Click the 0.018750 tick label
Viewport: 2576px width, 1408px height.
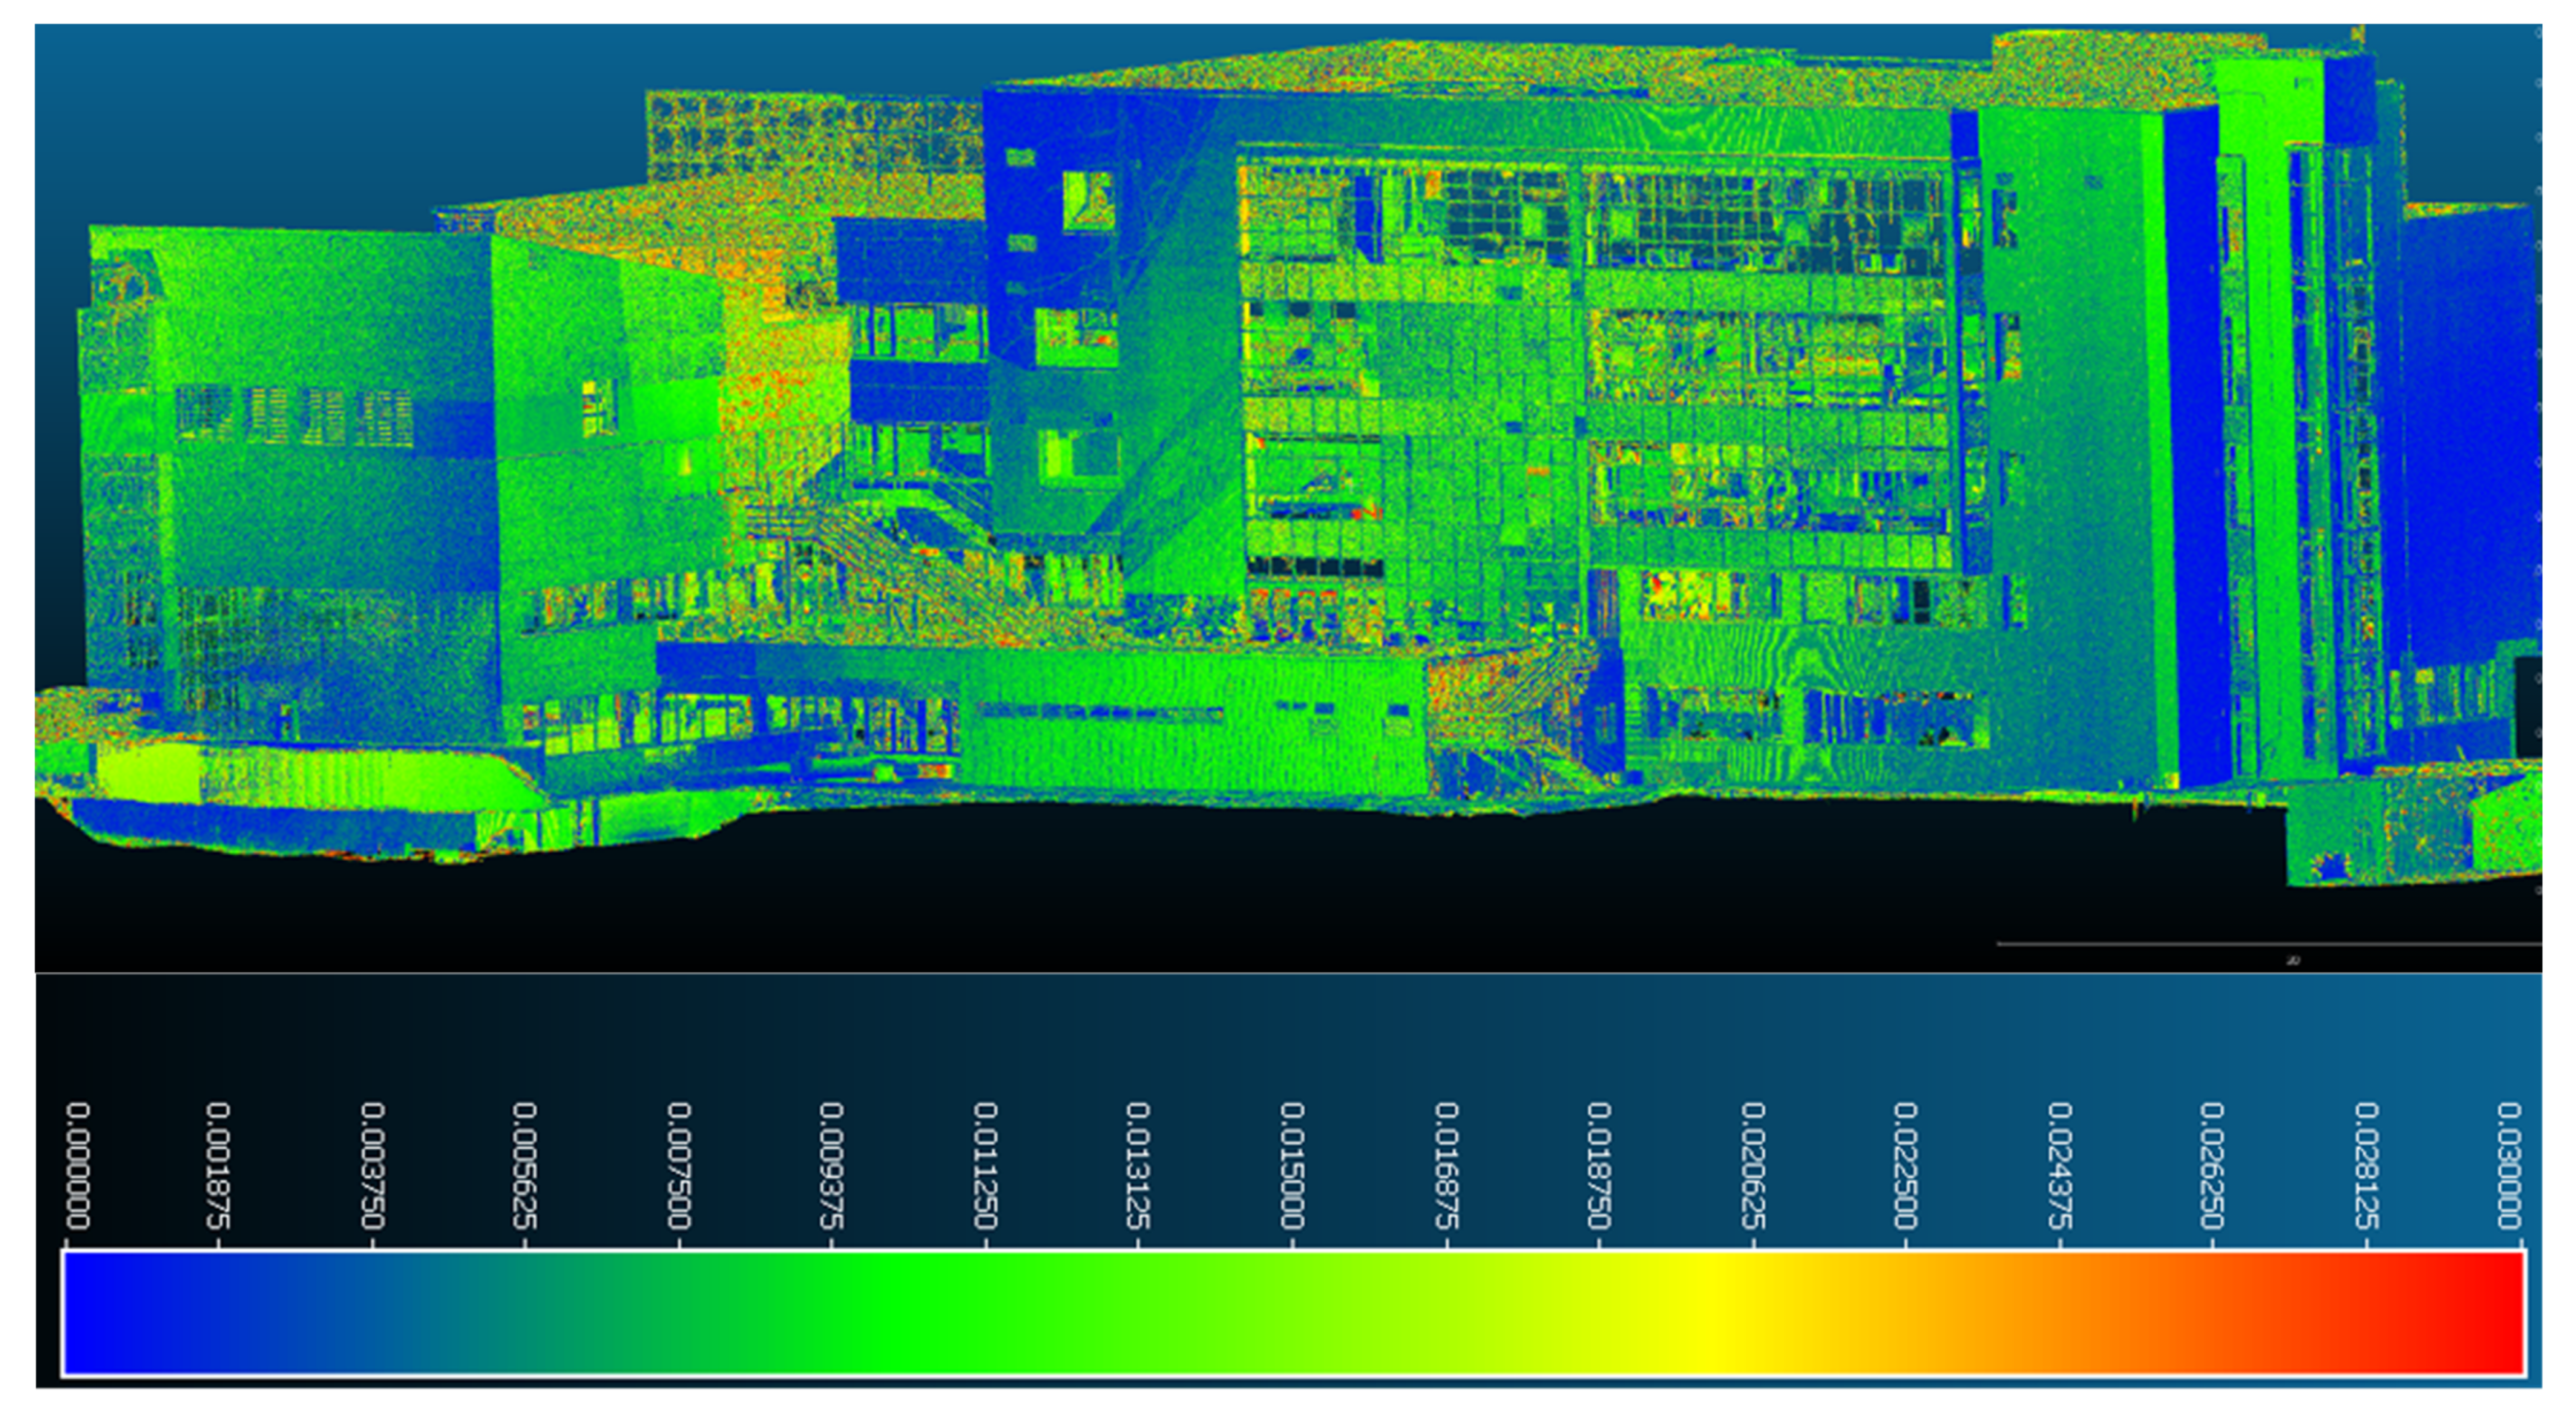[x=1599, y=1166]
